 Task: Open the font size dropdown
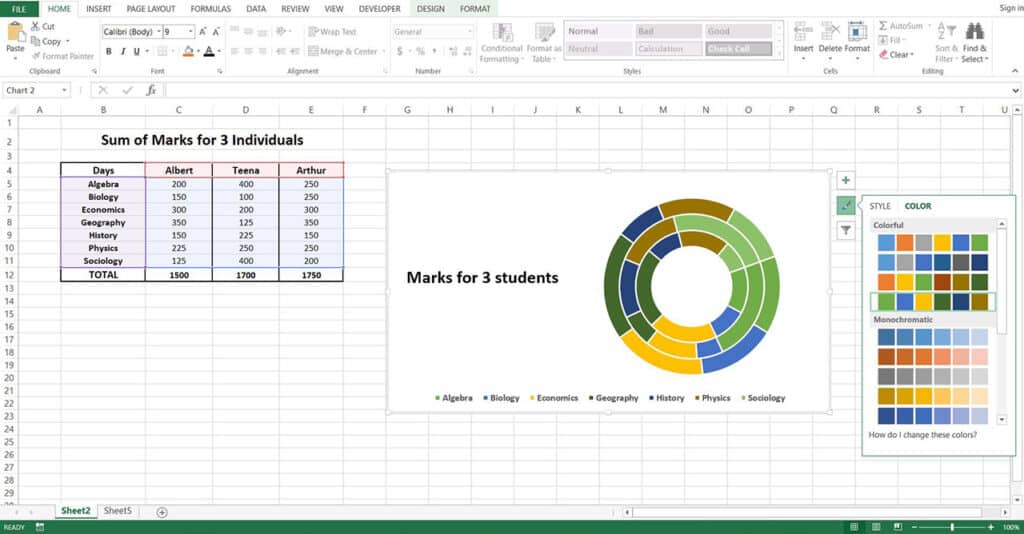coord(192,32)
